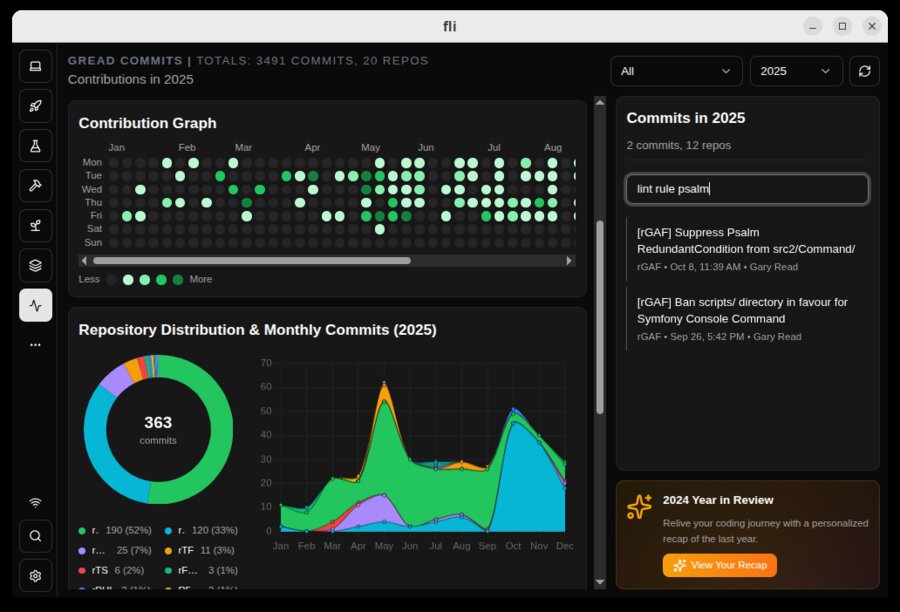Image resolution: width=900 pixels, height=612 pixels.
Task: Open the 2025 year dropdown
Action: (x=796, y=71)
